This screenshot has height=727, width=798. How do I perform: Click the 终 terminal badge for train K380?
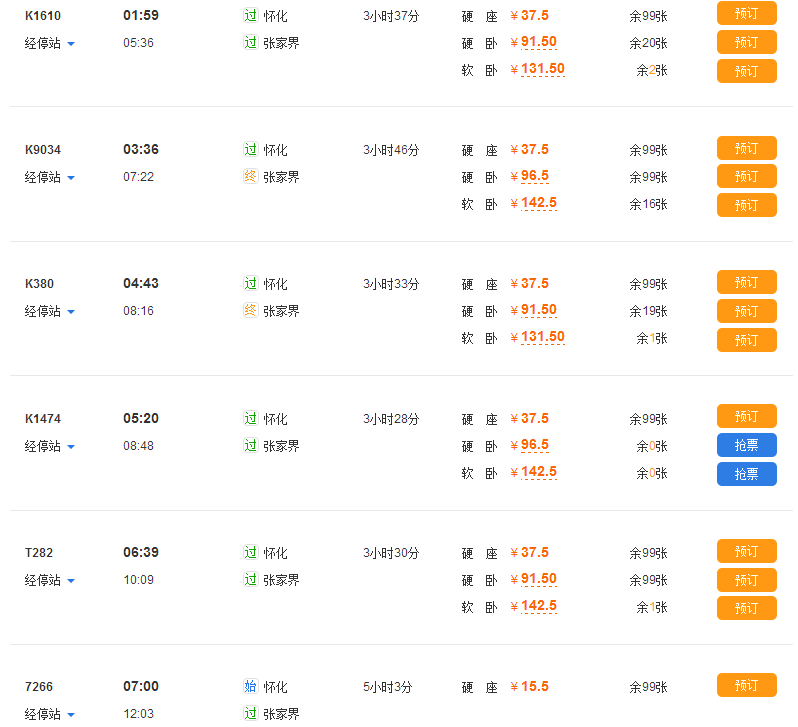coord(250,311)
